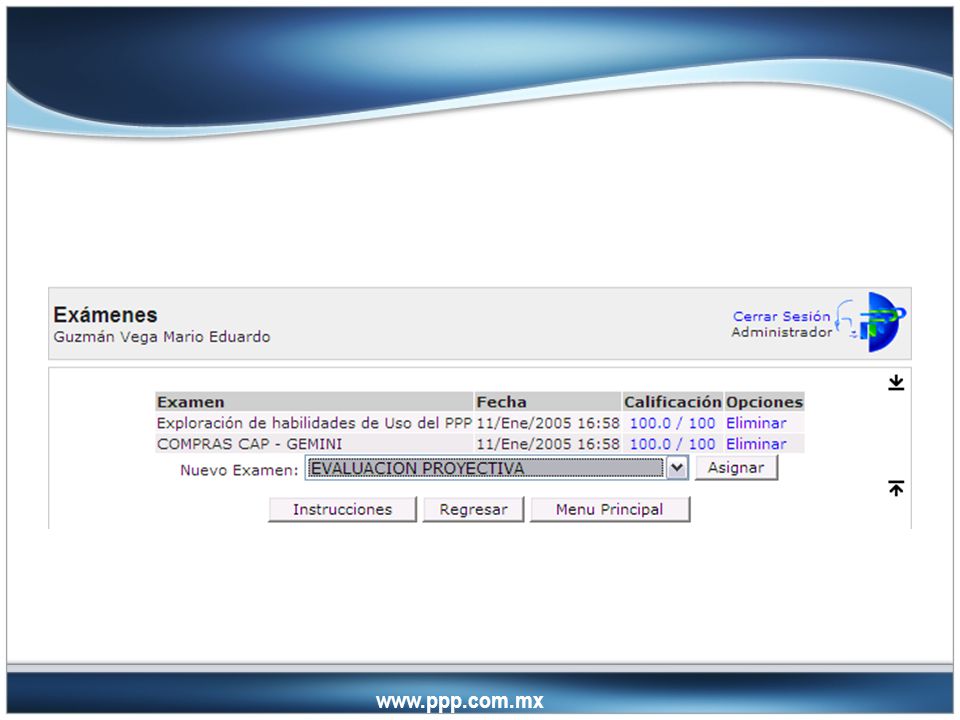This screenshot has height=720, width=960.
Task: Click the date in the COMPRAS CAP row
Action: click(x=548, y=444)
